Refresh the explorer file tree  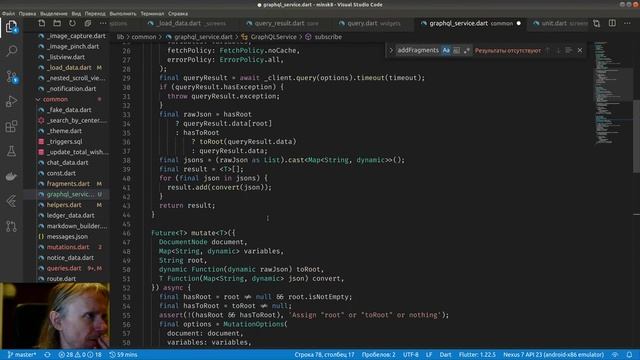click(72, 23)
